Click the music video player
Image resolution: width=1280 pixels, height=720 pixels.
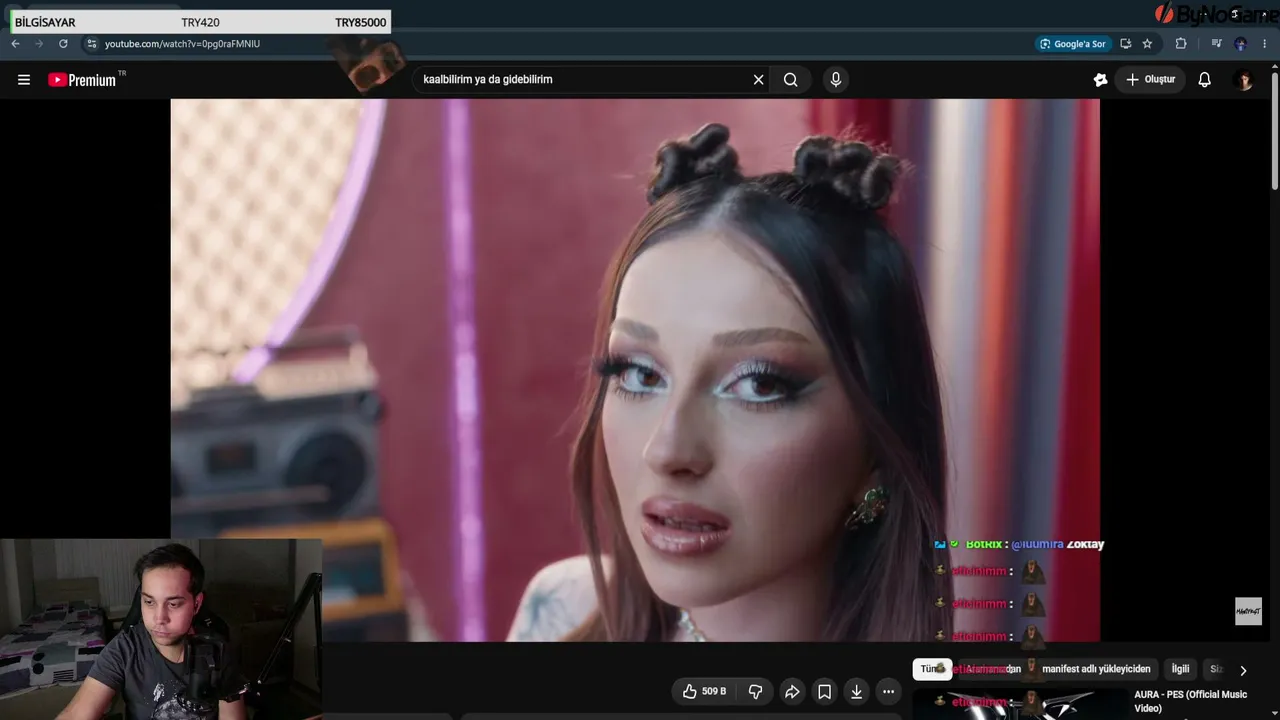coord(635,370)
